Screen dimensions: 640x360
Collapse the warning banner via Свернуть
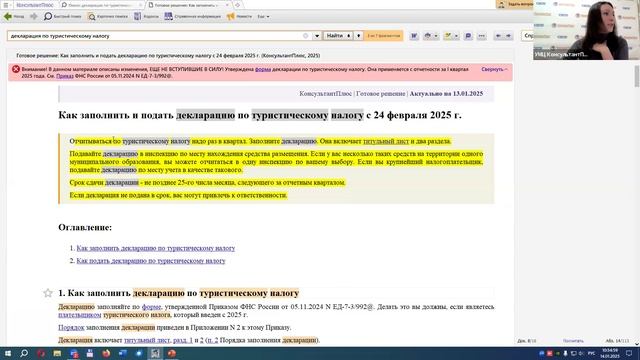(x=494, y=69)
